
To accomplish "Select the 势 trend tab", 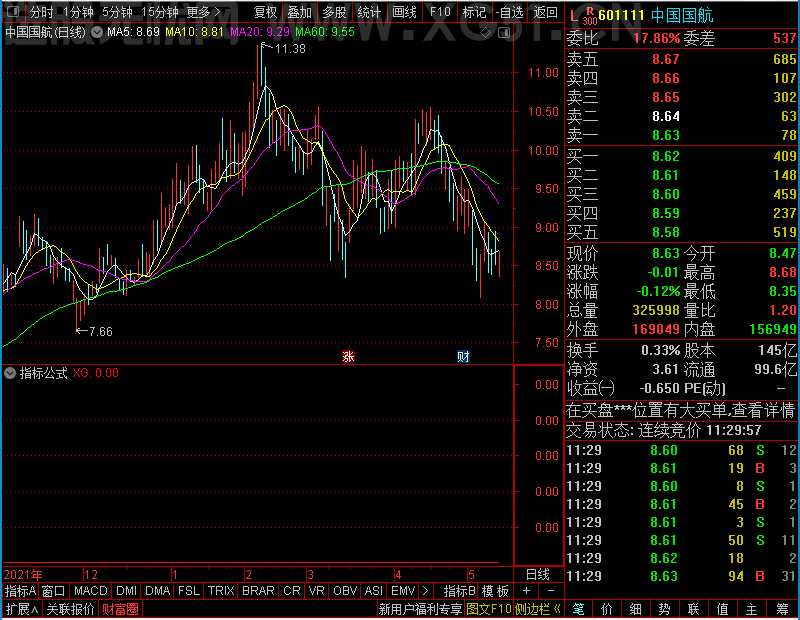I will pos(664,609).
